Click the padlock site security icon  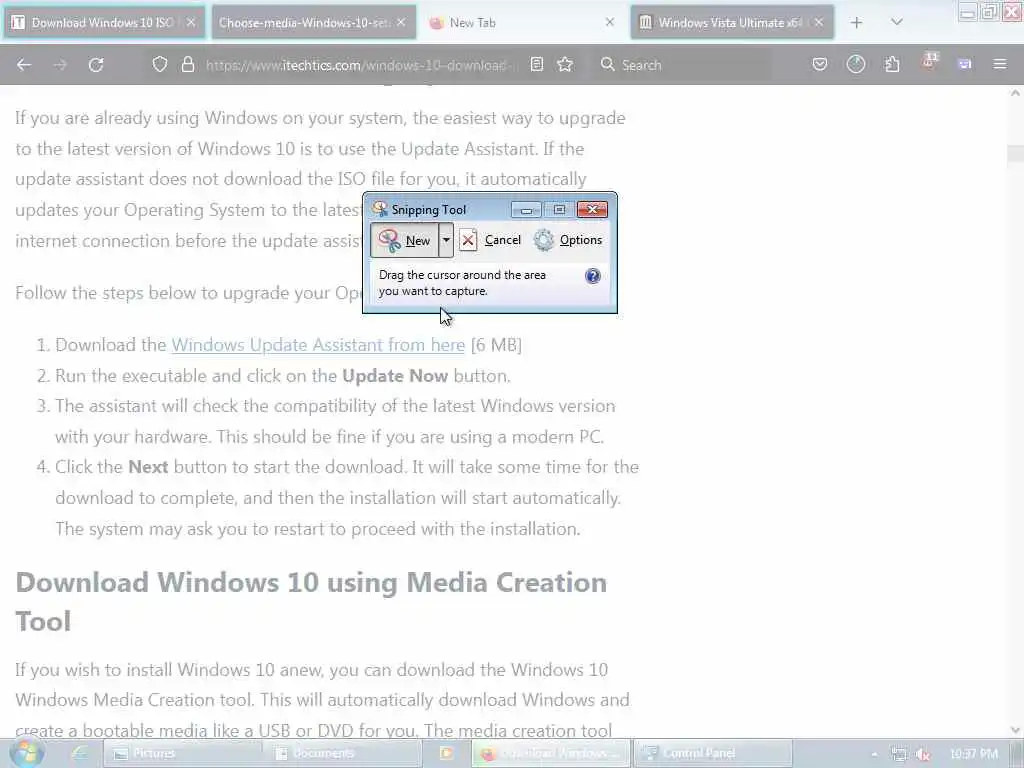click(x=188, y=64)
